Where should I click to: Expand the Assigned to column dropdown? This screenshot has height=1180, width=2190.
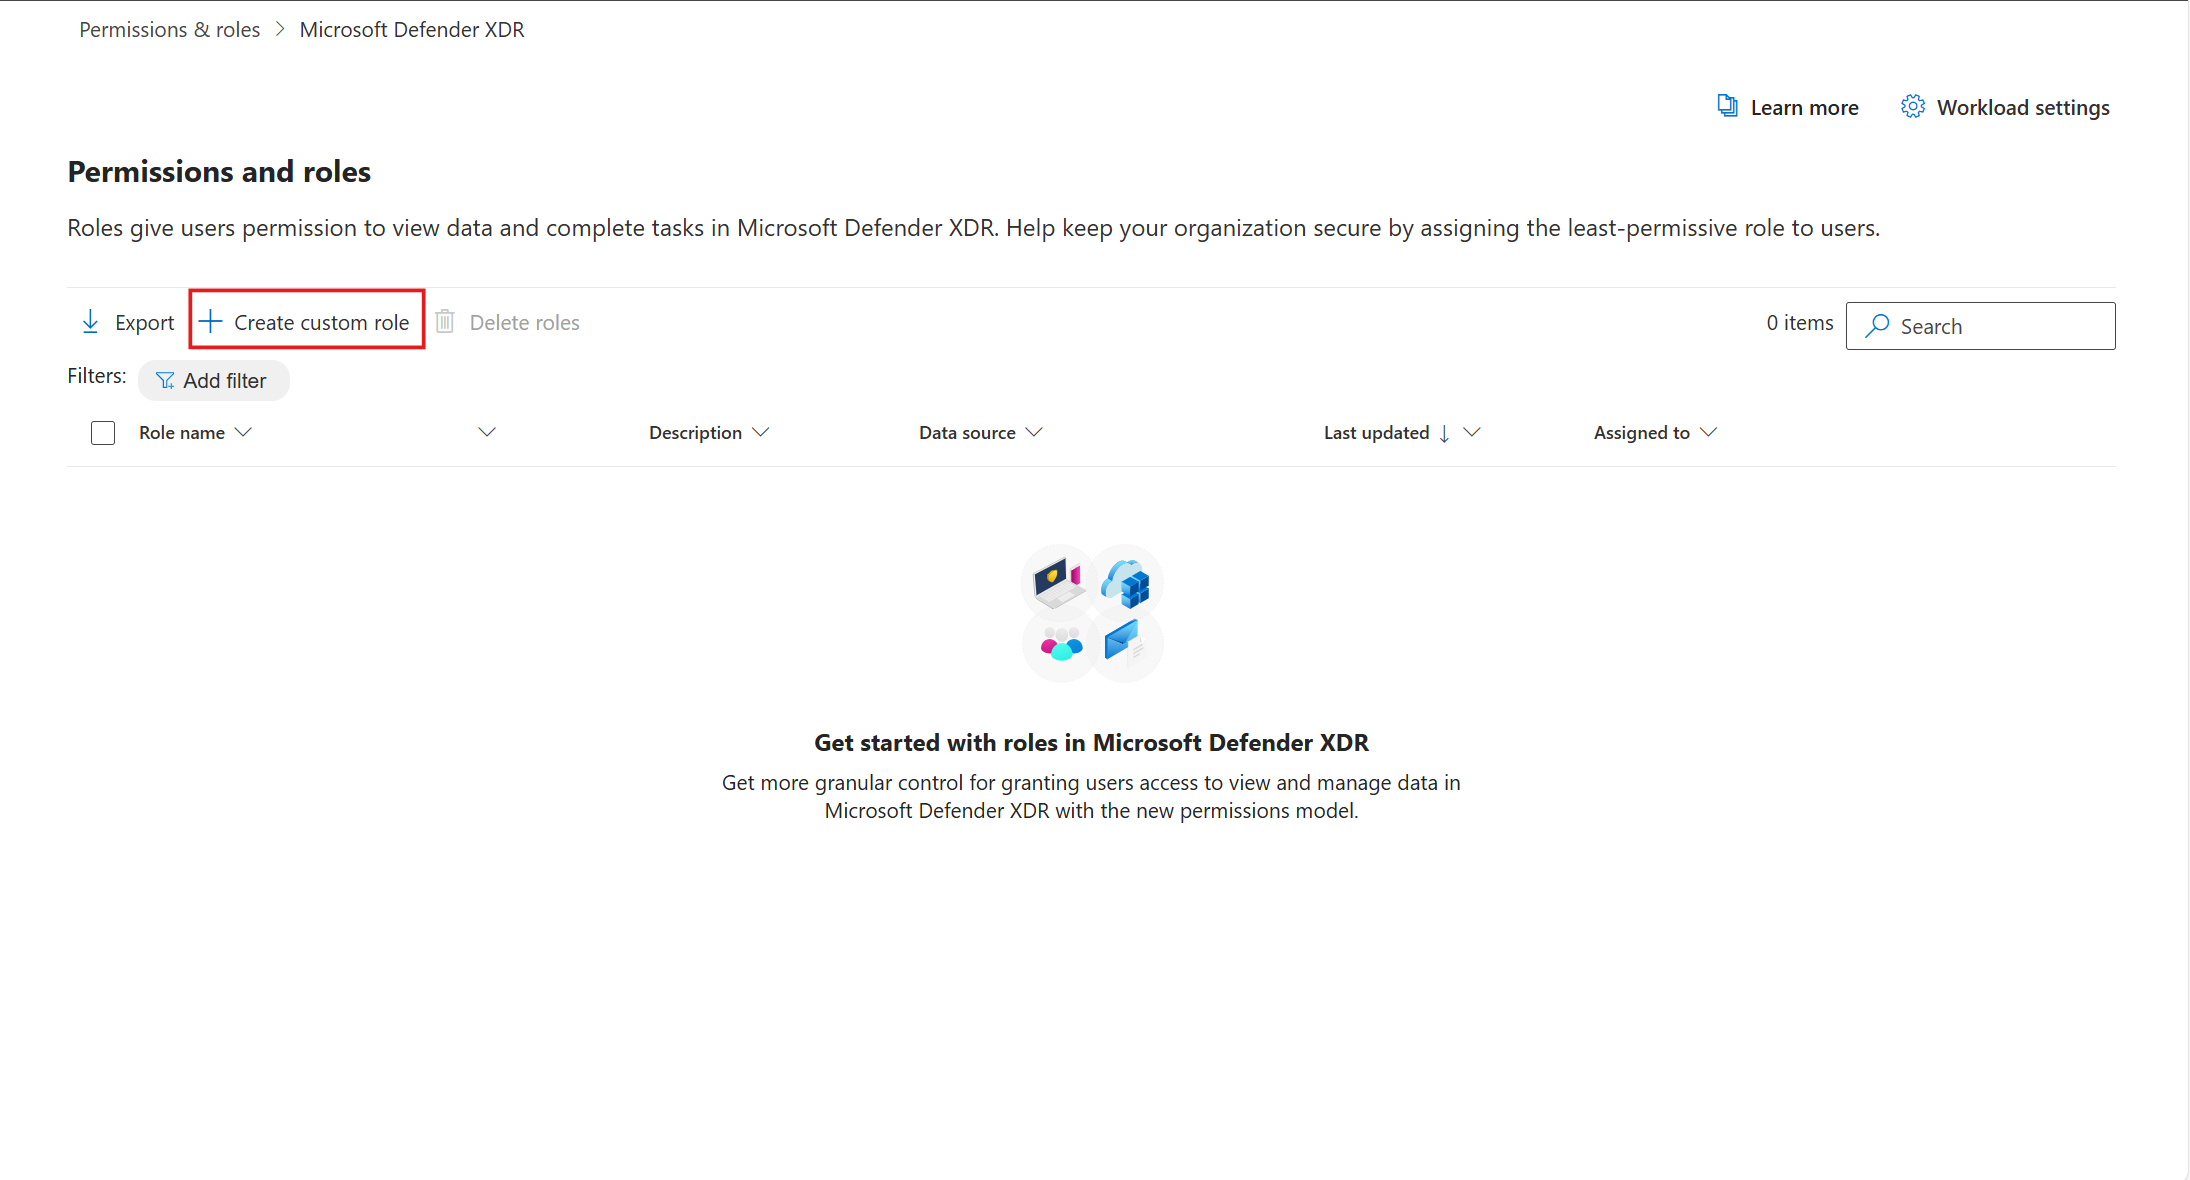tap(1708, 432)
